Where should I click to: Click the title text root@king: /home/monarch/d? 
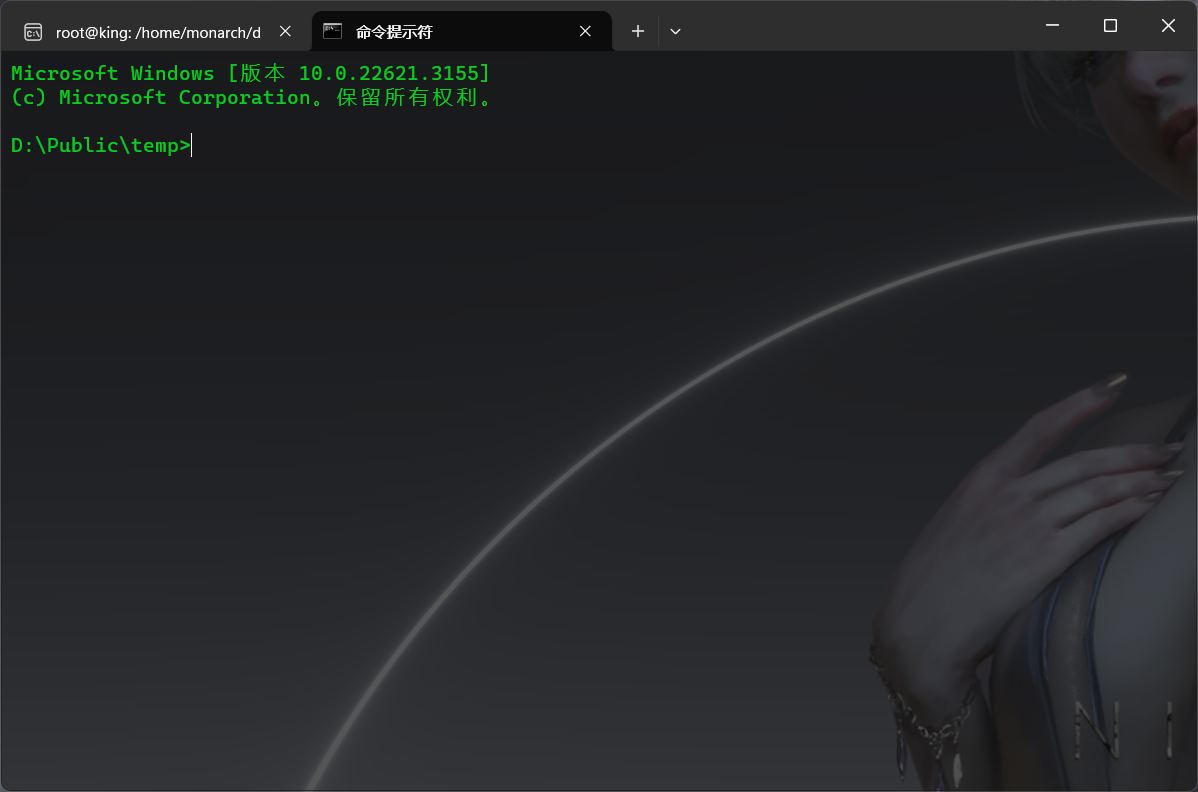tap(160, 31)
